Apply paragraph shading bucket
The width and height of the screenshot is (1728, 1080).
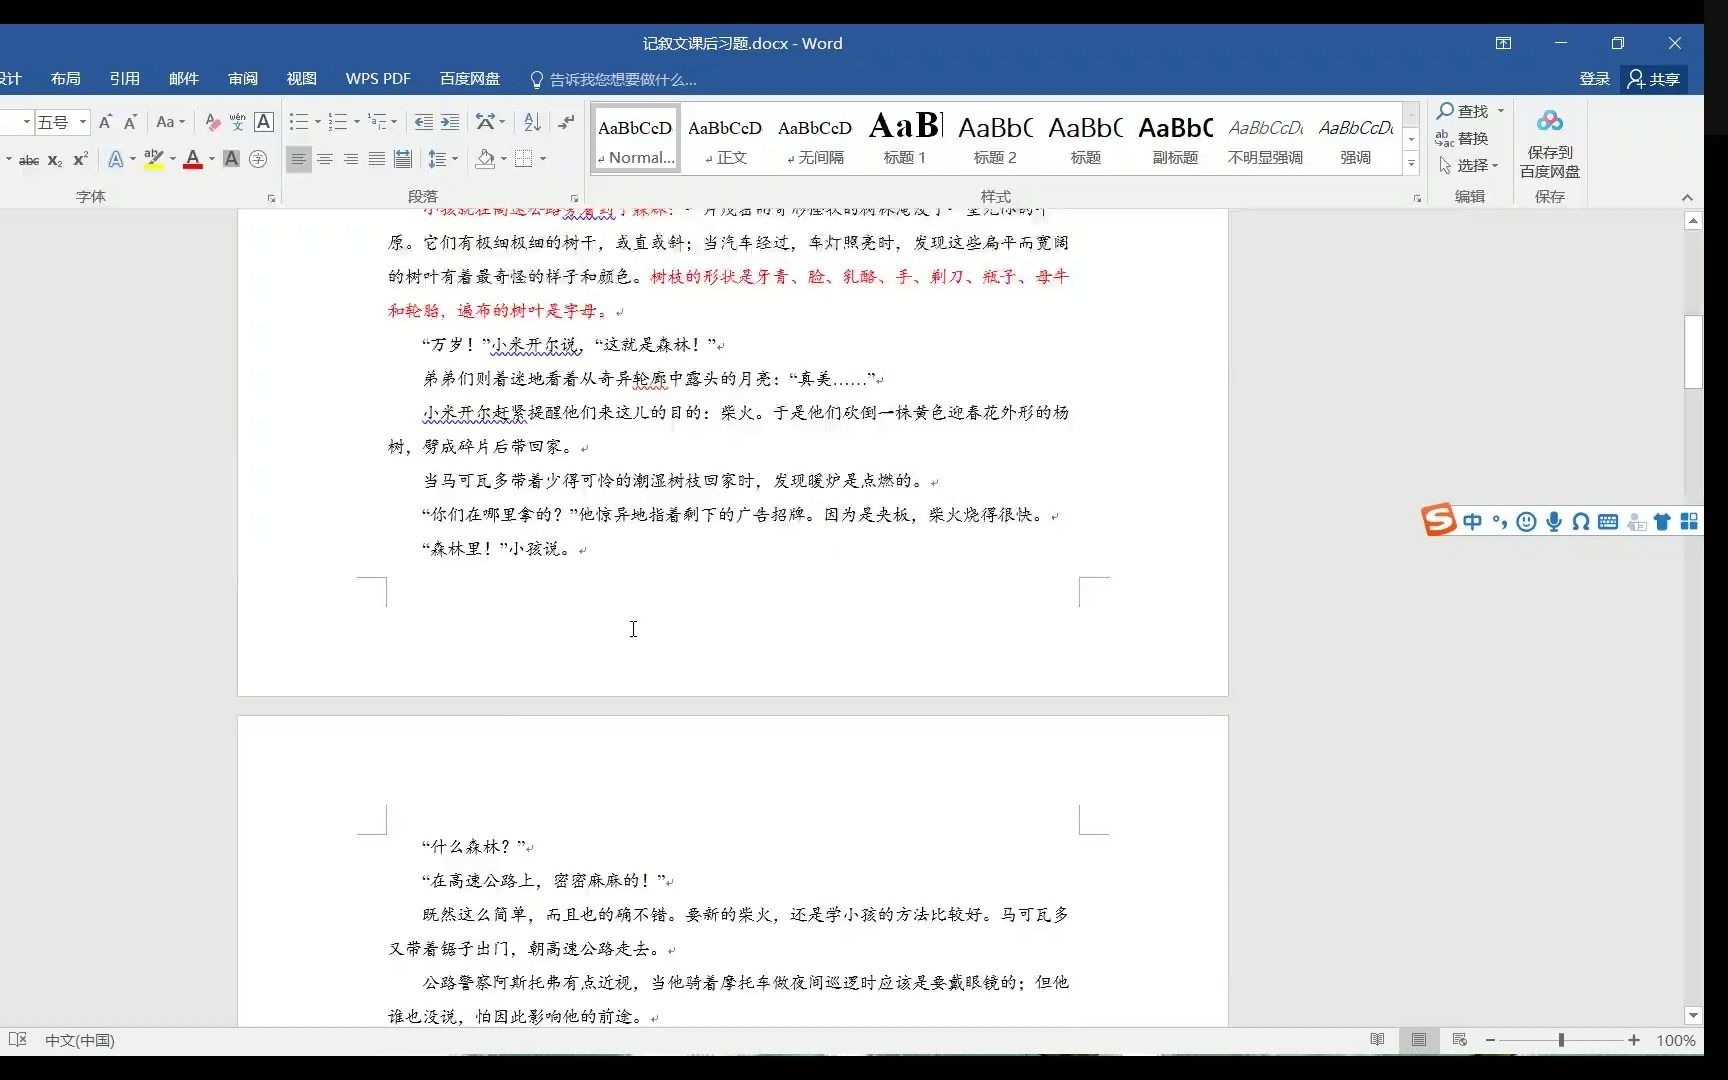(485, 159)
